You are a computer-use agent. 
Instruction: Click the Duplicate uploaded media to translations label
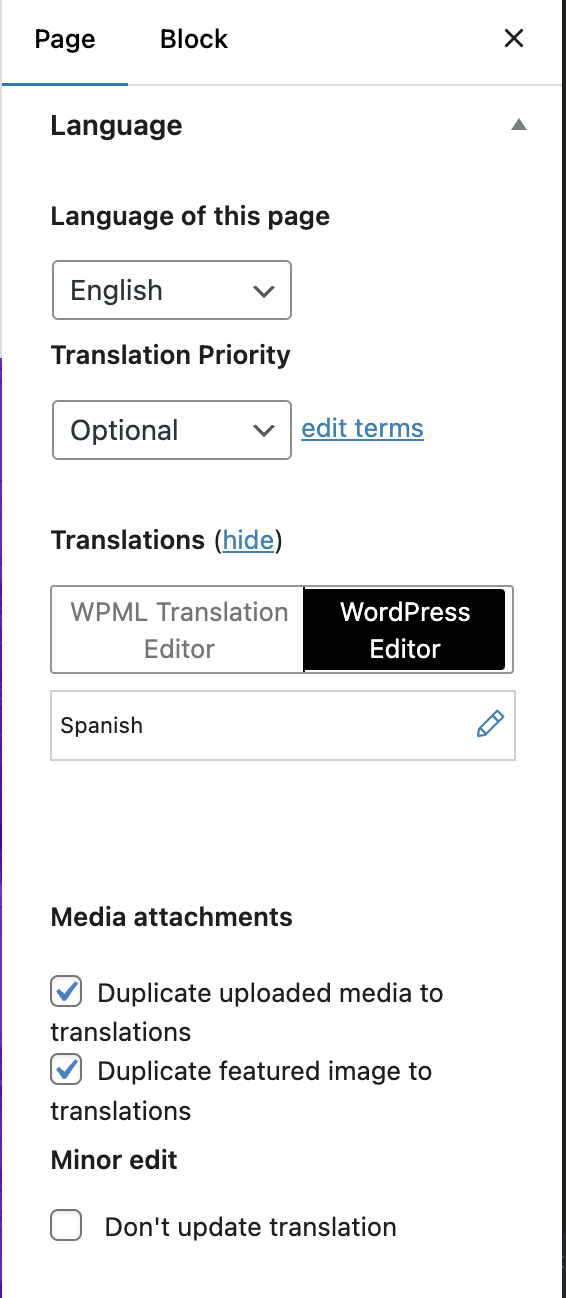pyautogui.click(x=247, y=1012)
